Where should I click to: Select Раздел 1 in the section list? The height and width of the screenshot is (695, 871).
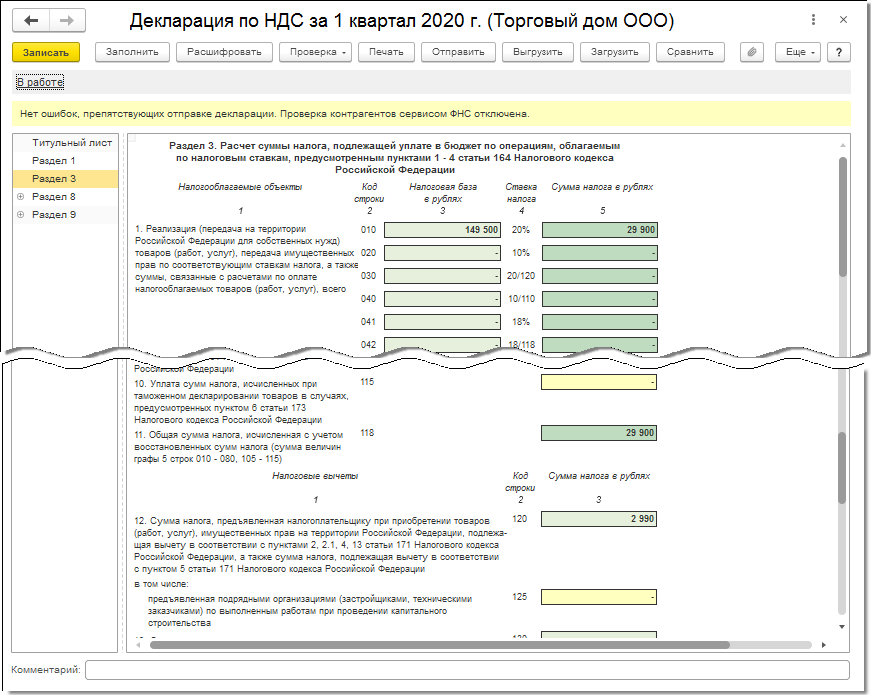coord(53,161)
